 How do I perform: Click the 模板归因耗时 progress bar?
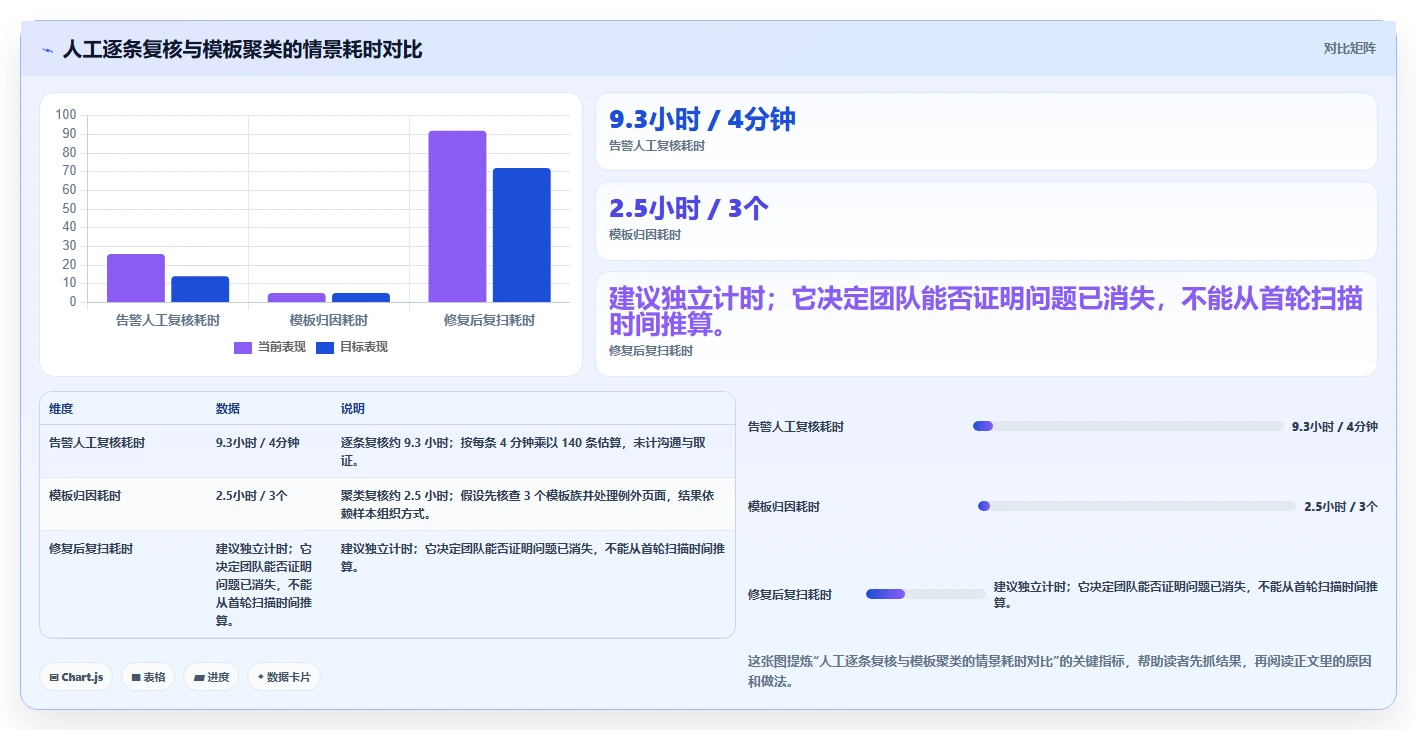point(1137,506)
